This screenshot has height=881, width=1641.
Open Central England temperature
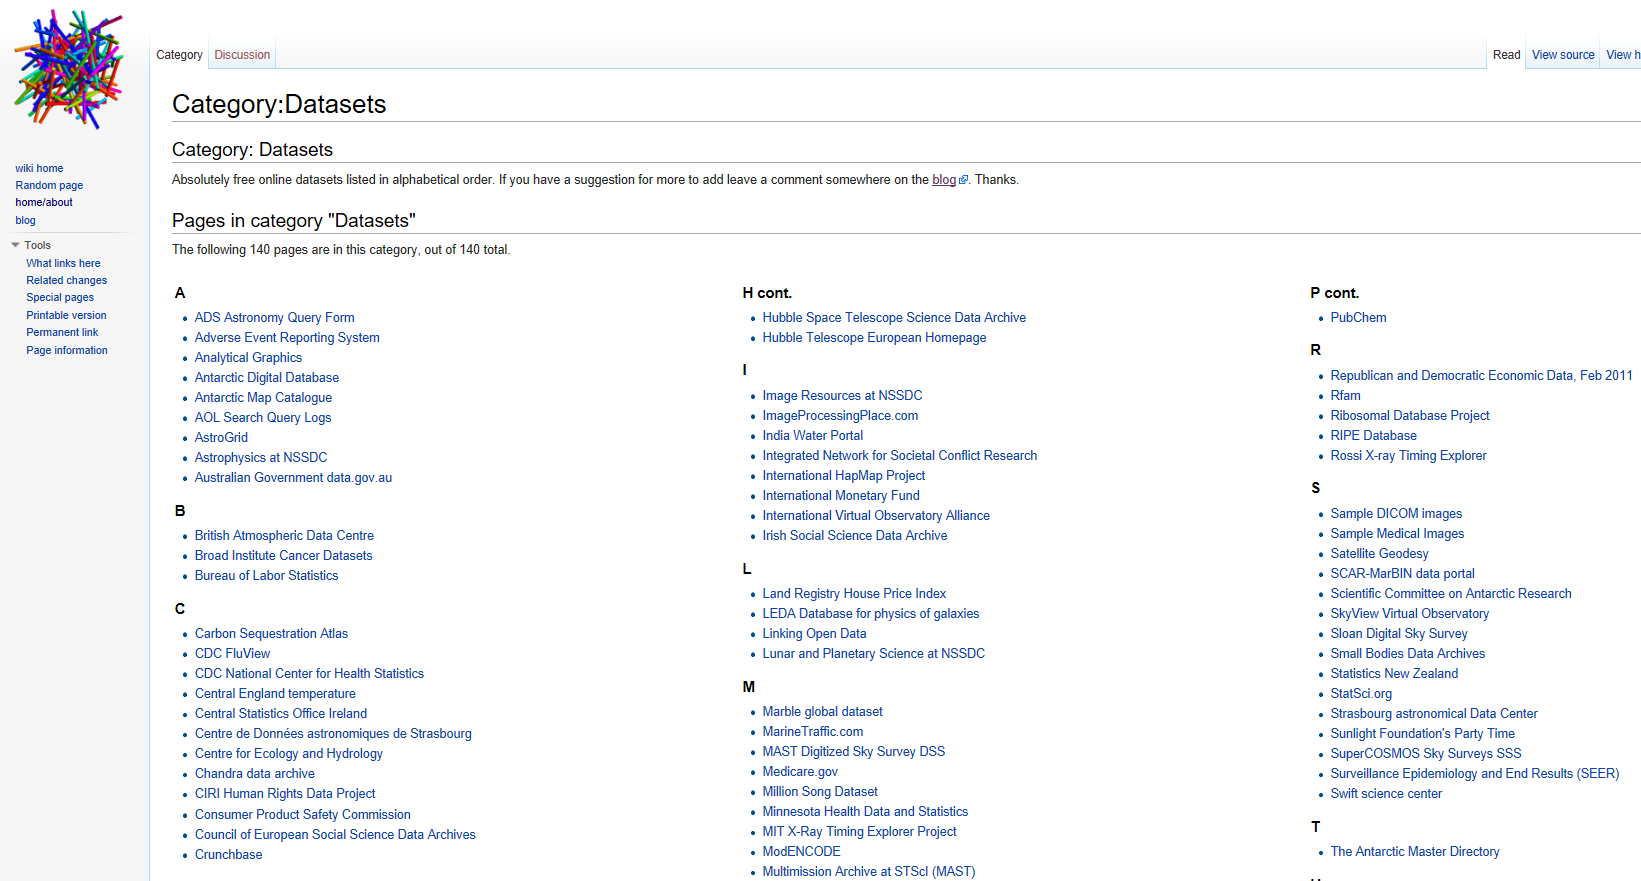point(275,693)
